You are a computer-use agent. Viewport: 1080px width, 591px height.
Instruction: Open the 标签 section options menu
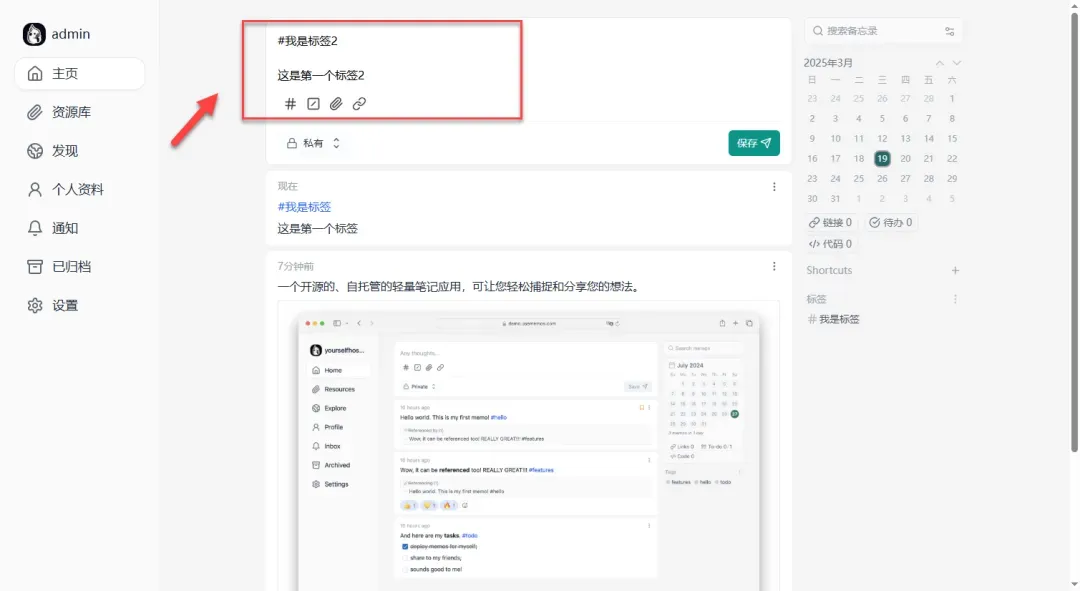[955, 298]
